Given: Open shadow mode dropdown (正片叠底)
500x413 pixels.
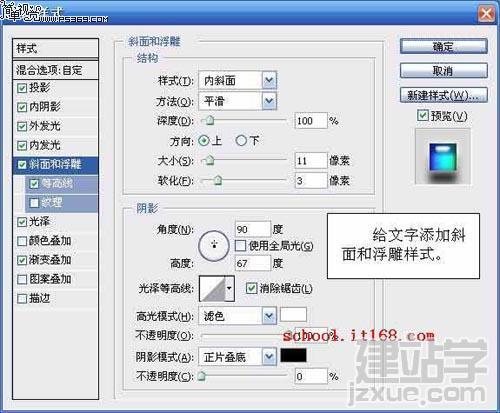Looking at the screenshot, I should point(237,357).
